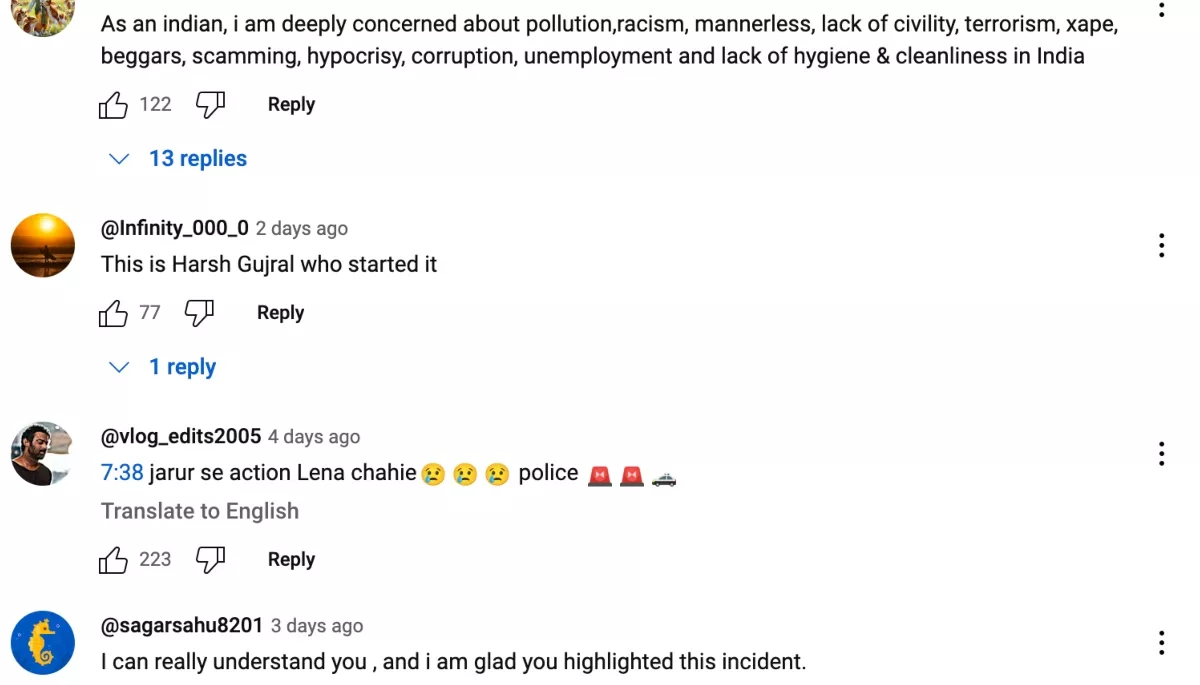Open more options for @sagarsahu8201 comment
Viewport: 1200px width, 685px height.
(x=1161, y=642)
